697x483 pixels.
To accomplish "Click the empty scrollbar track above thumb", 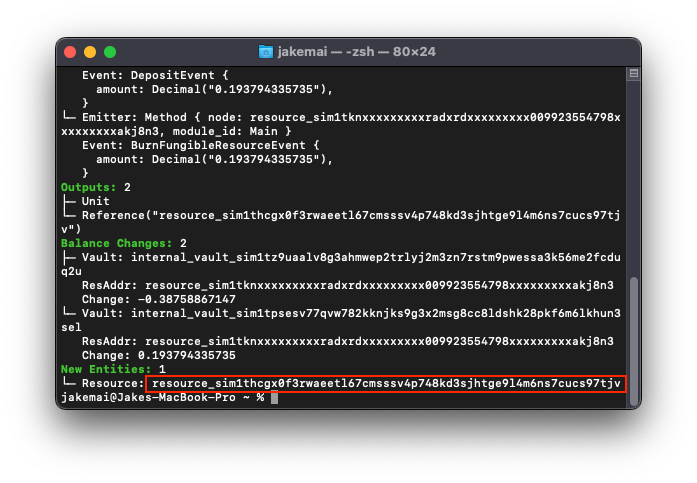I will point(633,180).
